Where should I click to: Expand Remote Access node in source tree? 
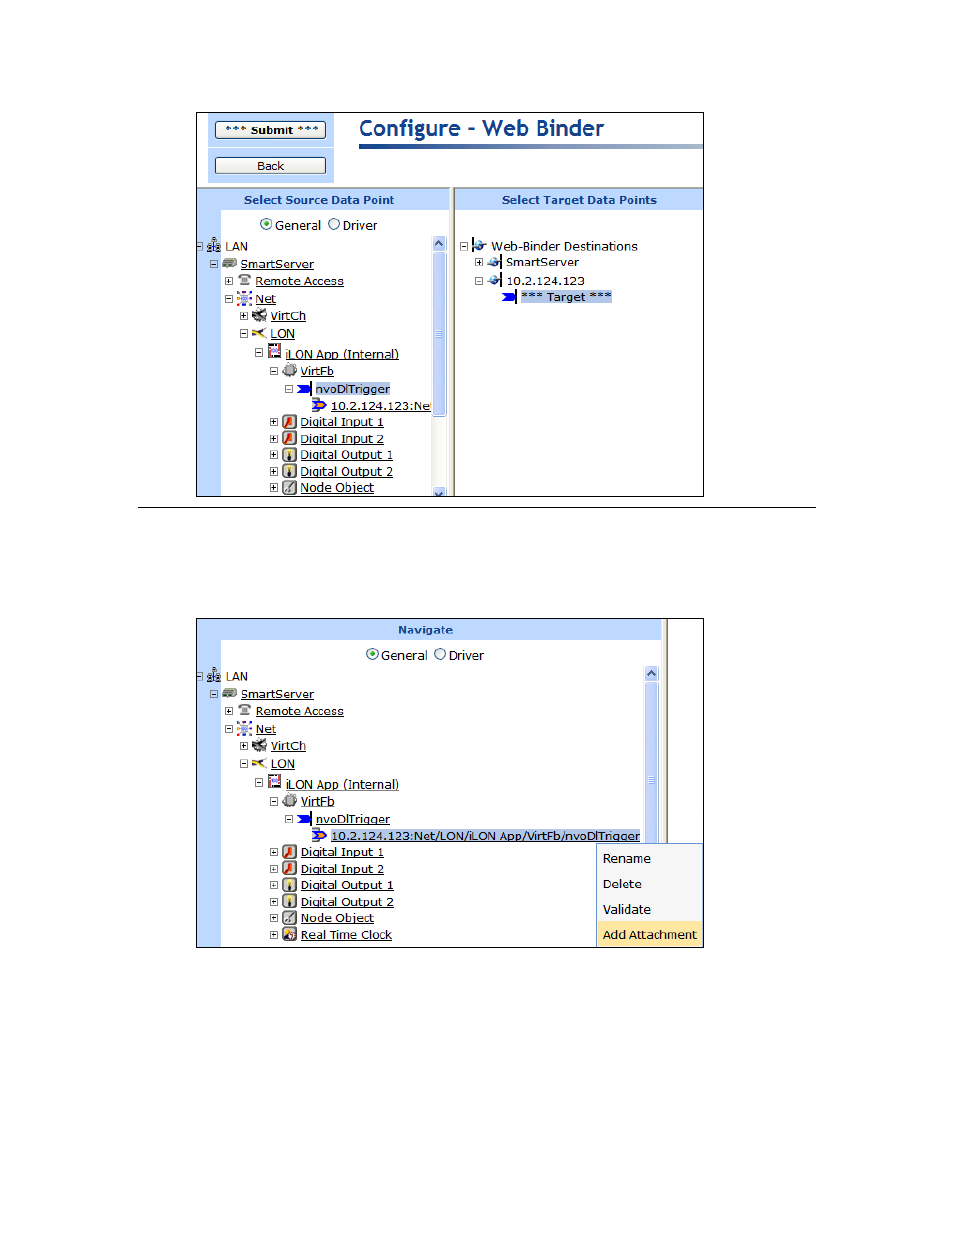click(x=229, y=281)
